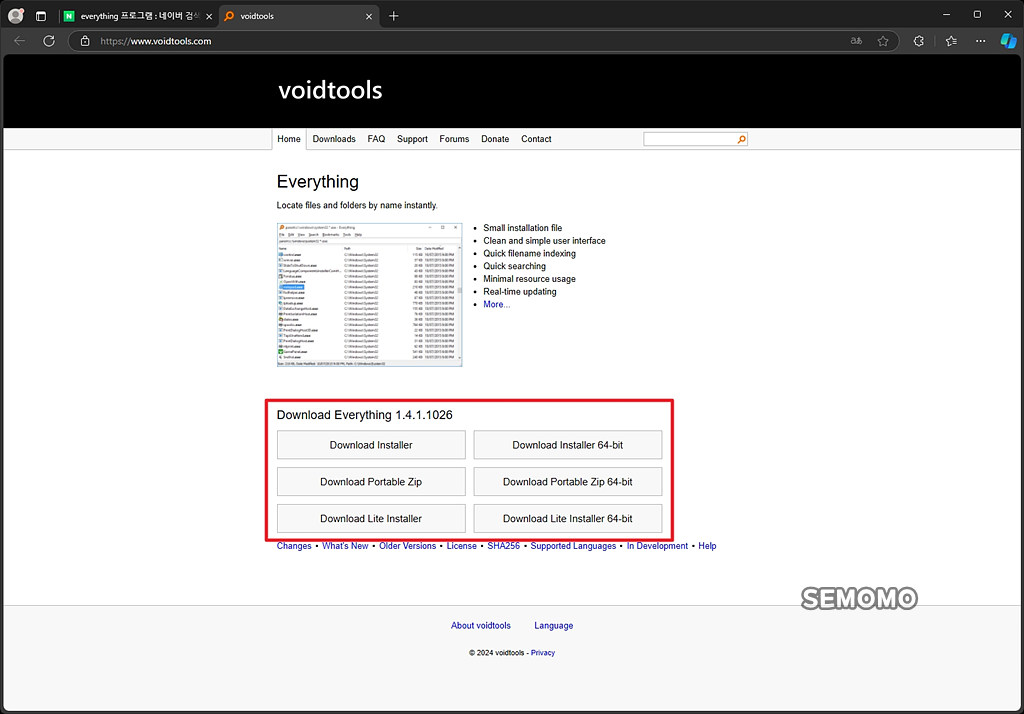Open the SHA256 link
This screenshot has width=1024, height=714.
point(504,546)
